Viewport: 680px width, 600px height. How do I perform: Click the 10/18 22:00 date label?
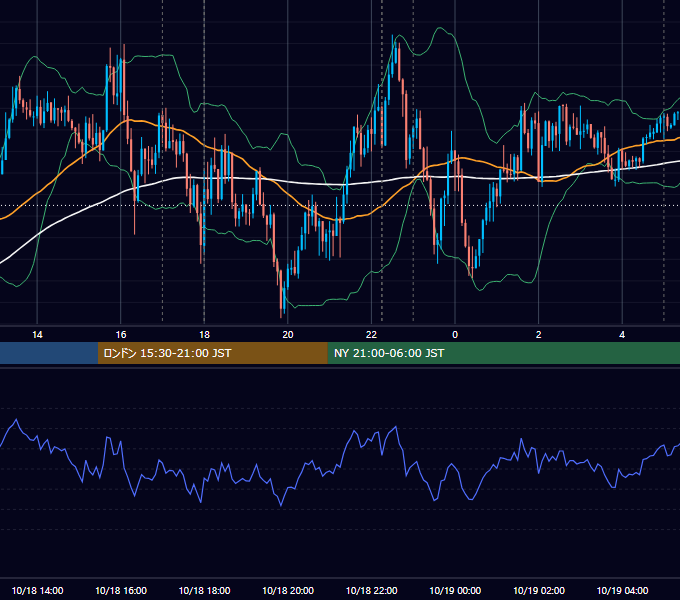[371, 590]
